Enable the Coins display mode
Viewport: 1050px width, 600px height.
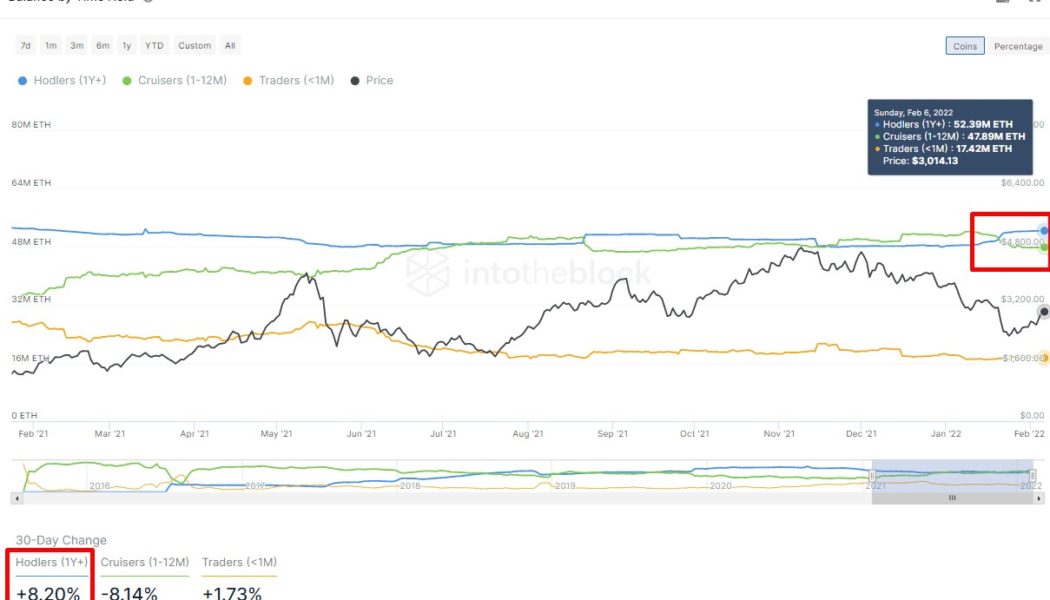pyautogui.click(x=965, y=46)
